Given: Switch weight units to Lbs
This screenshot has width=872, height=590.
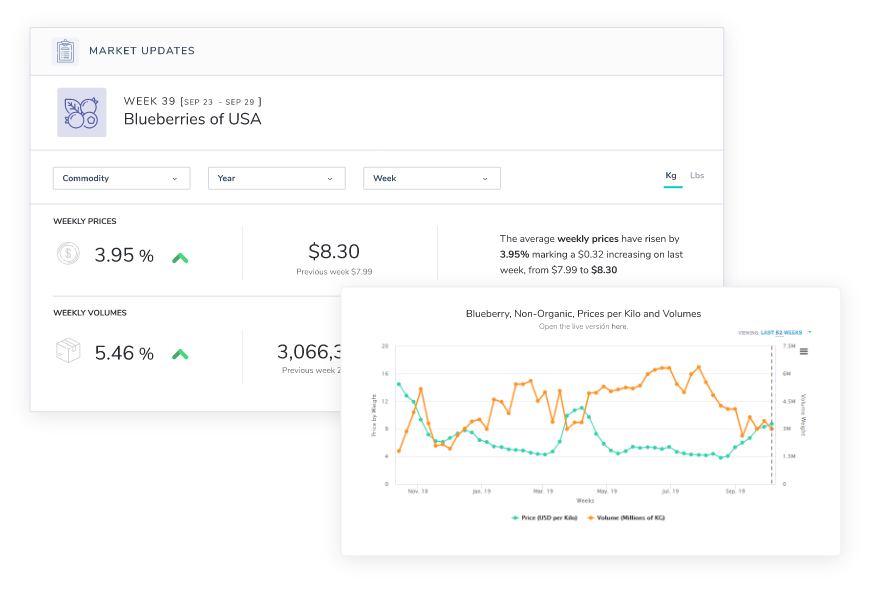Looking at the screenshot, I should point(697,176).
